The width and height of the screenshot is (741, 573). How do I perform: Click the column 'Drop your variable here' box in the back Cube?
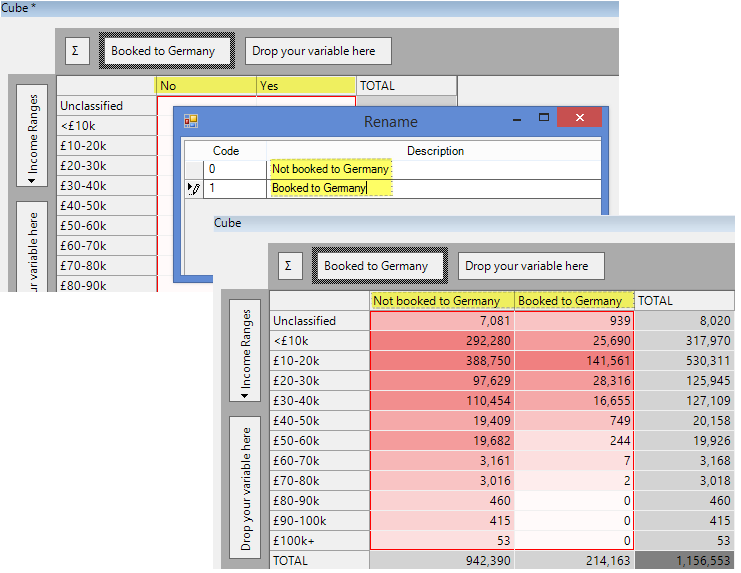[319, 51]
